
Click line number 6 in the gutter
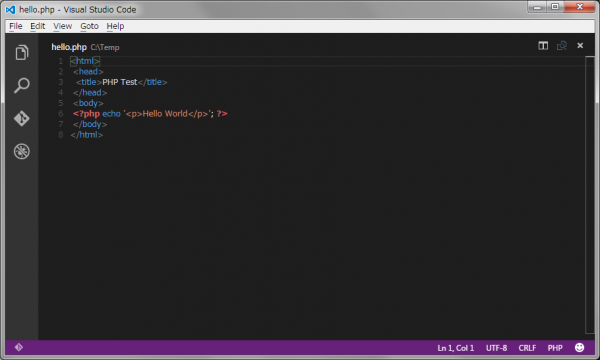click(60, 114)
